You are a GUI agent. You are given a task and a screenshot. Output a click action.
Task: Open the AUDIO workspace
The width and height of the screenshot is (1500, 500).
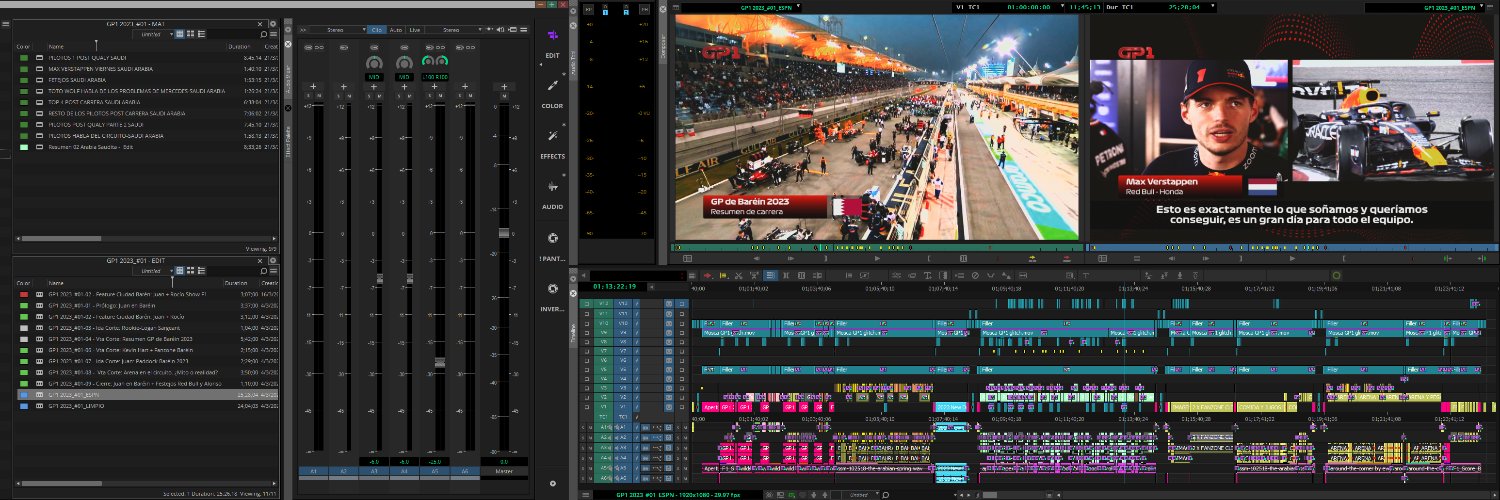click(552, 194)
